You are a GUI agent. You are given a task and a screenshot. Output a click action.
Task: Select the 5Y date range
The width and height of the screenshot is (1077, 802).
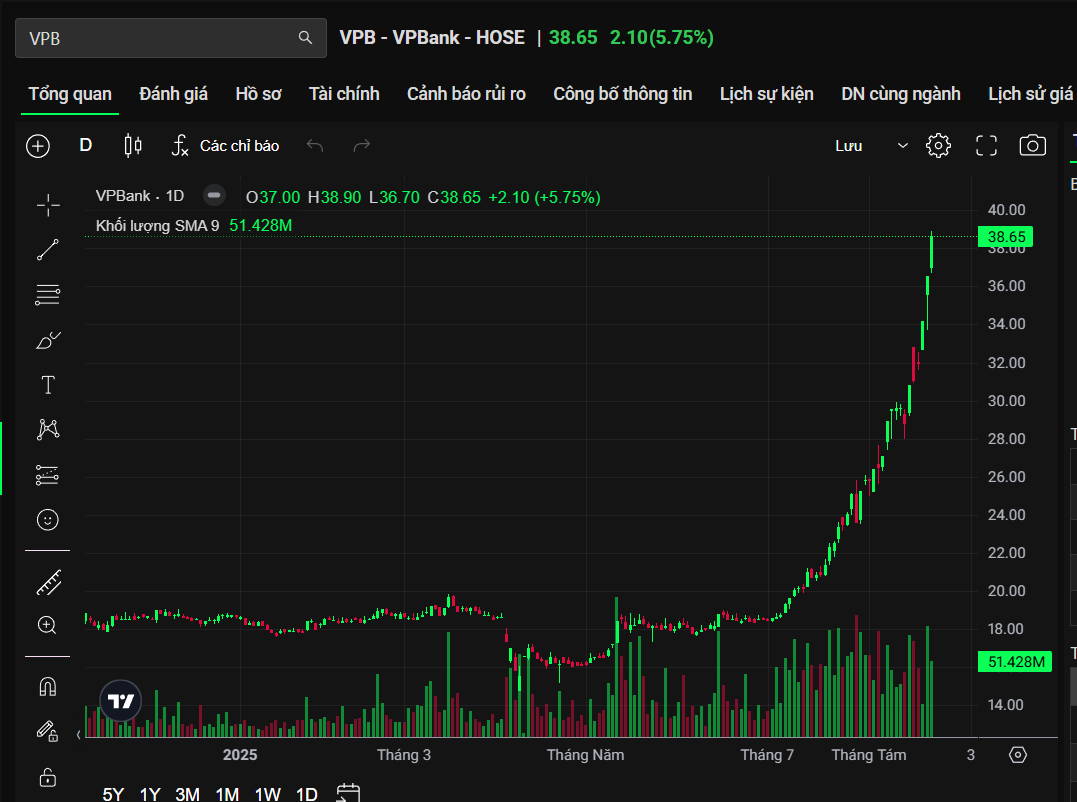pyautogui.click(x=113, y=794)
